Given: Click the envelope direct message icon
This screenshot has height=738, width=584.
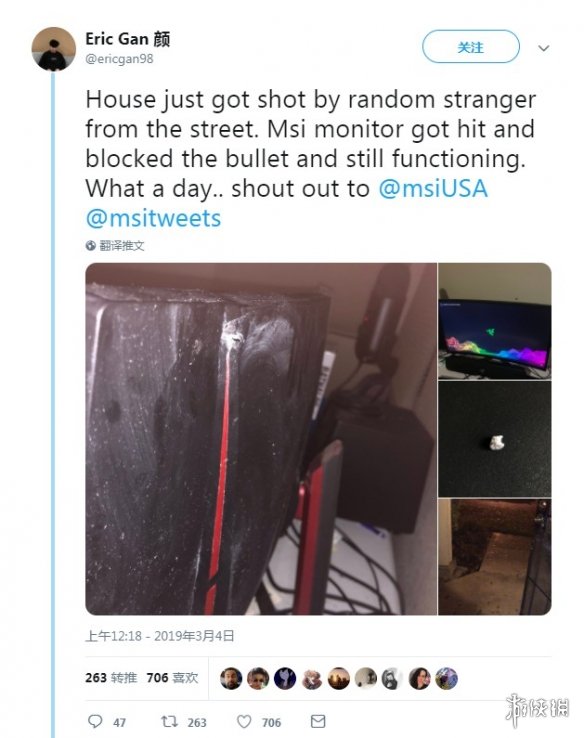Looking at the screenshot, I should [318, 721].
